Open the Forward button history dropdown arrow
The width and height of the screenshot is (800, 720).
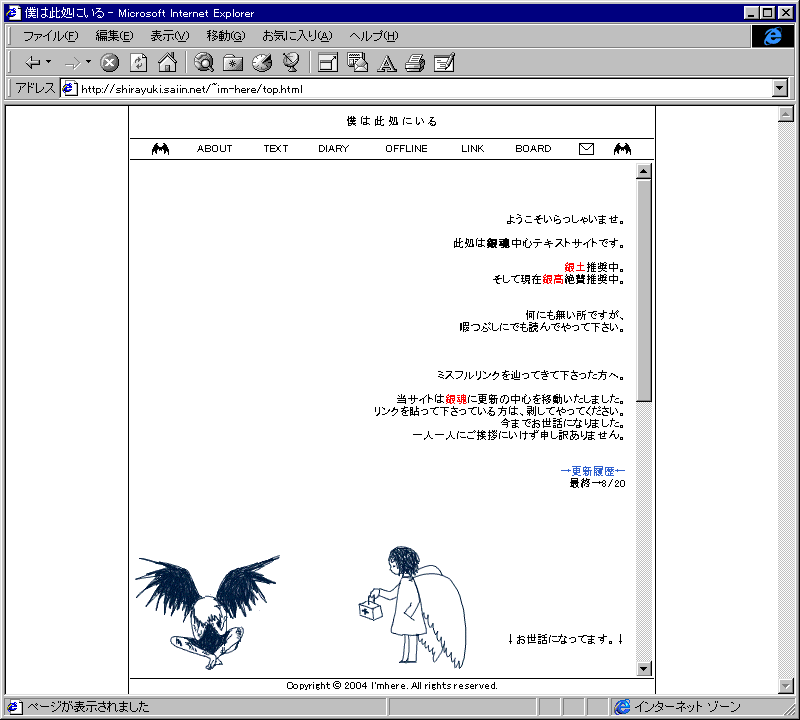(x=88, y=62)
